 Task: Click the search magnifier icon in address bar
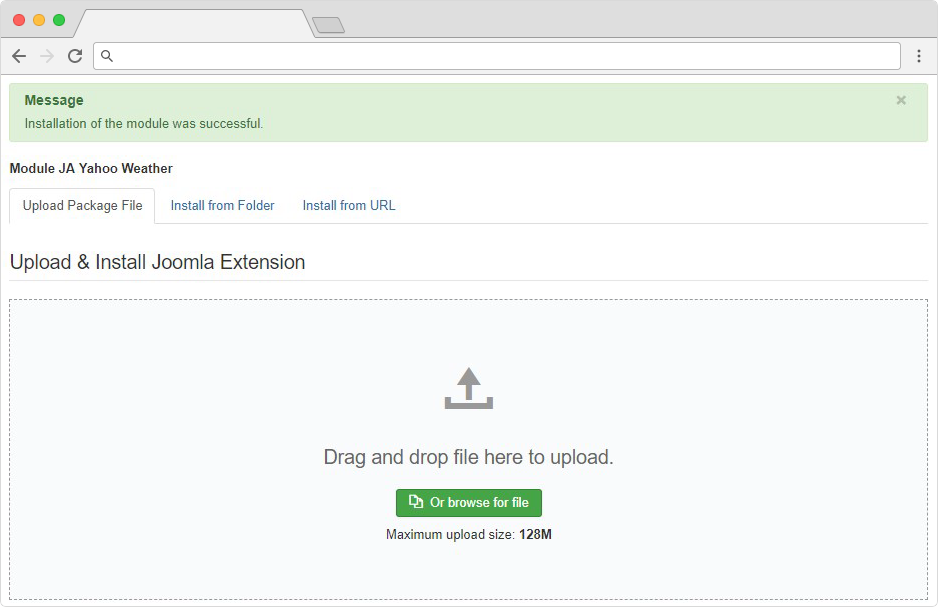click(x=106, y=56)
